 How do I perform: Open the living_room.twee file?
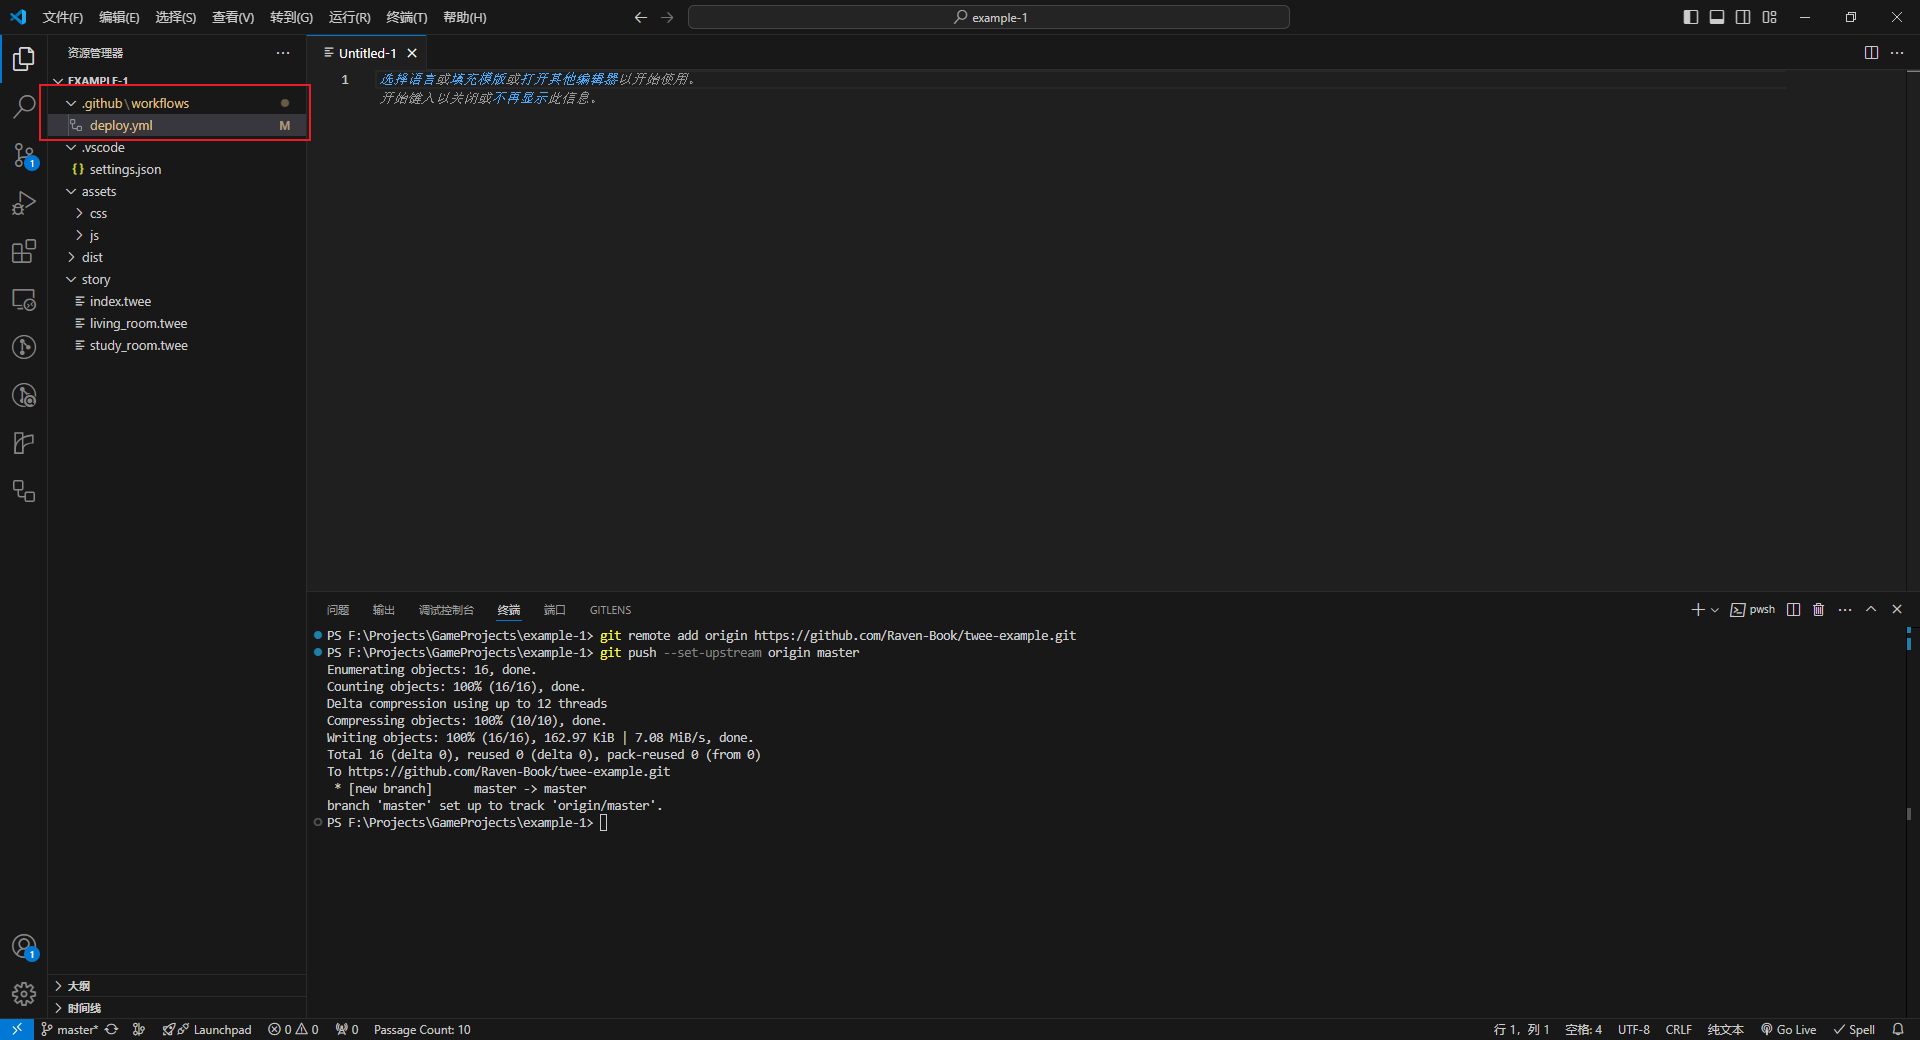[177, 323]
